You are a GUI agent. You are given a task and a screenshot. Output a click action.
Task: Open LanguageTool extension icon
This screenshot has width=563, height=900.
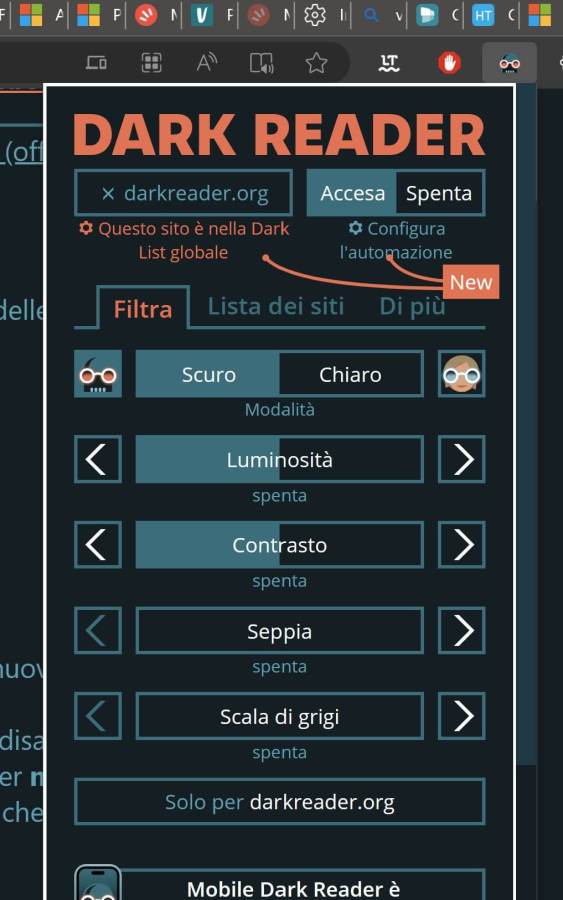[x=389, y=63]
